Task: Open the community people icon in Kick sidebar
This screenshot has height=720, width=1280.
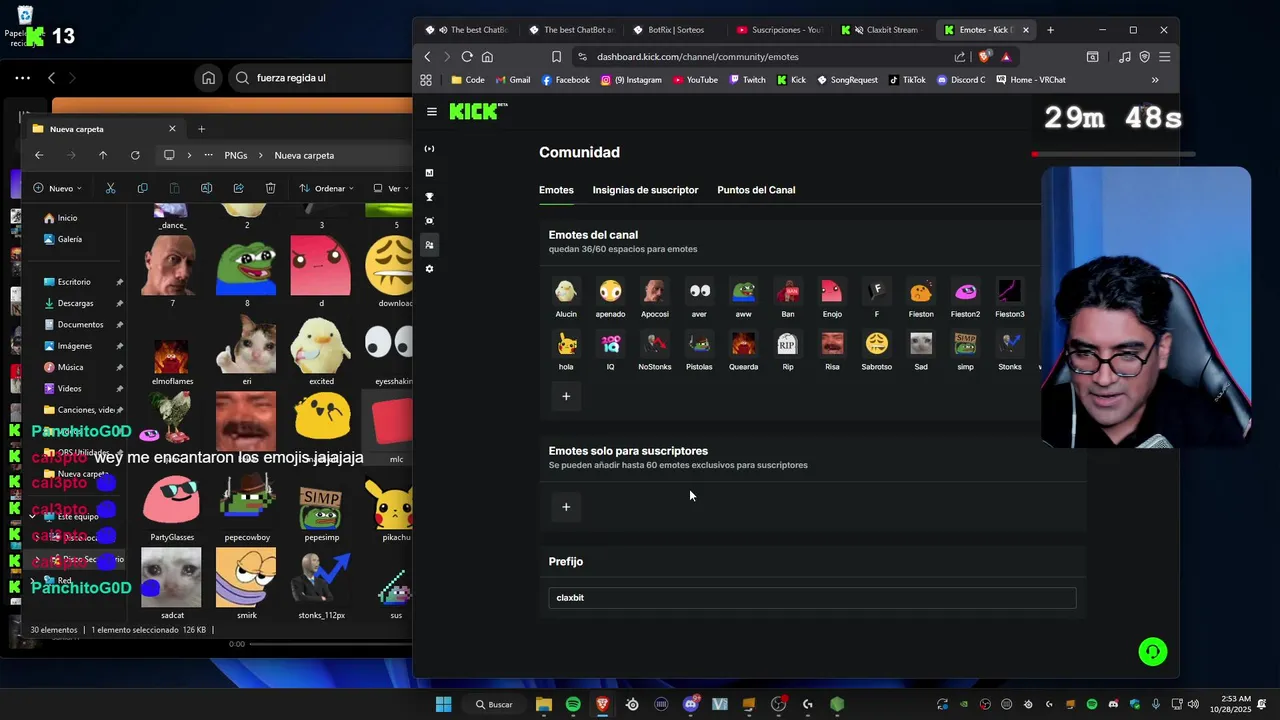Action: coord(429,245)
